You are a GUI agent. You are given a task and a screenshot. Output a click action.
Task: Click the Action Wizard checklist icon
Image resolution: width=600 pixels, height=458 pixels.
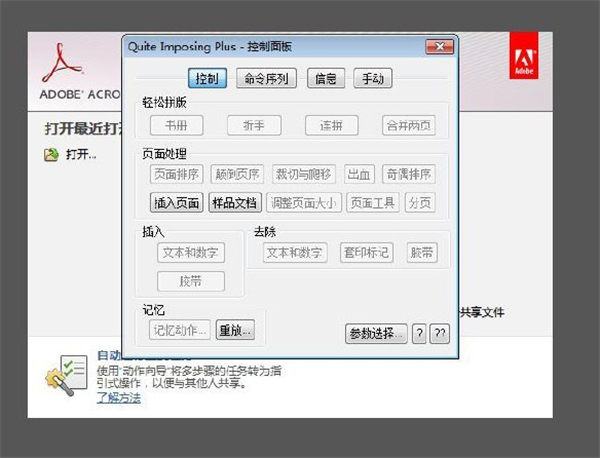coord(62,375)
